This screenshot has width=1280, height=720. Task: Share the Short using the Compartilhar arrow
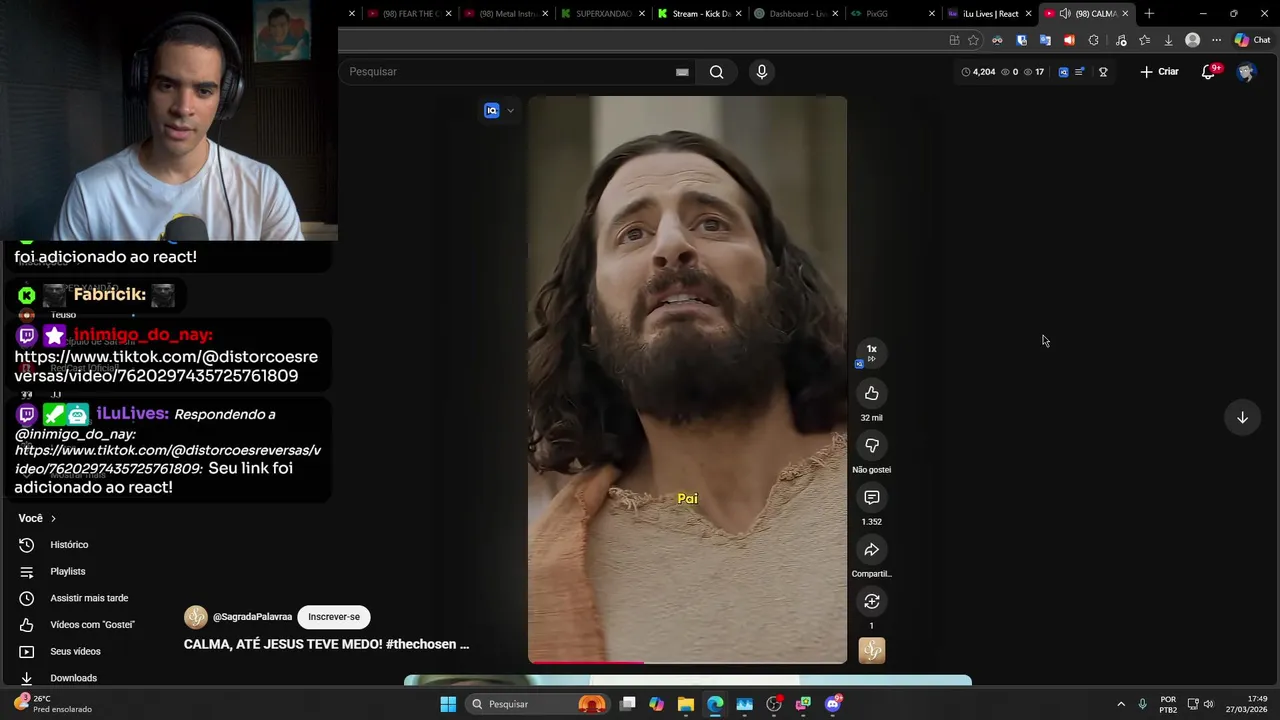tap(871, 550)
